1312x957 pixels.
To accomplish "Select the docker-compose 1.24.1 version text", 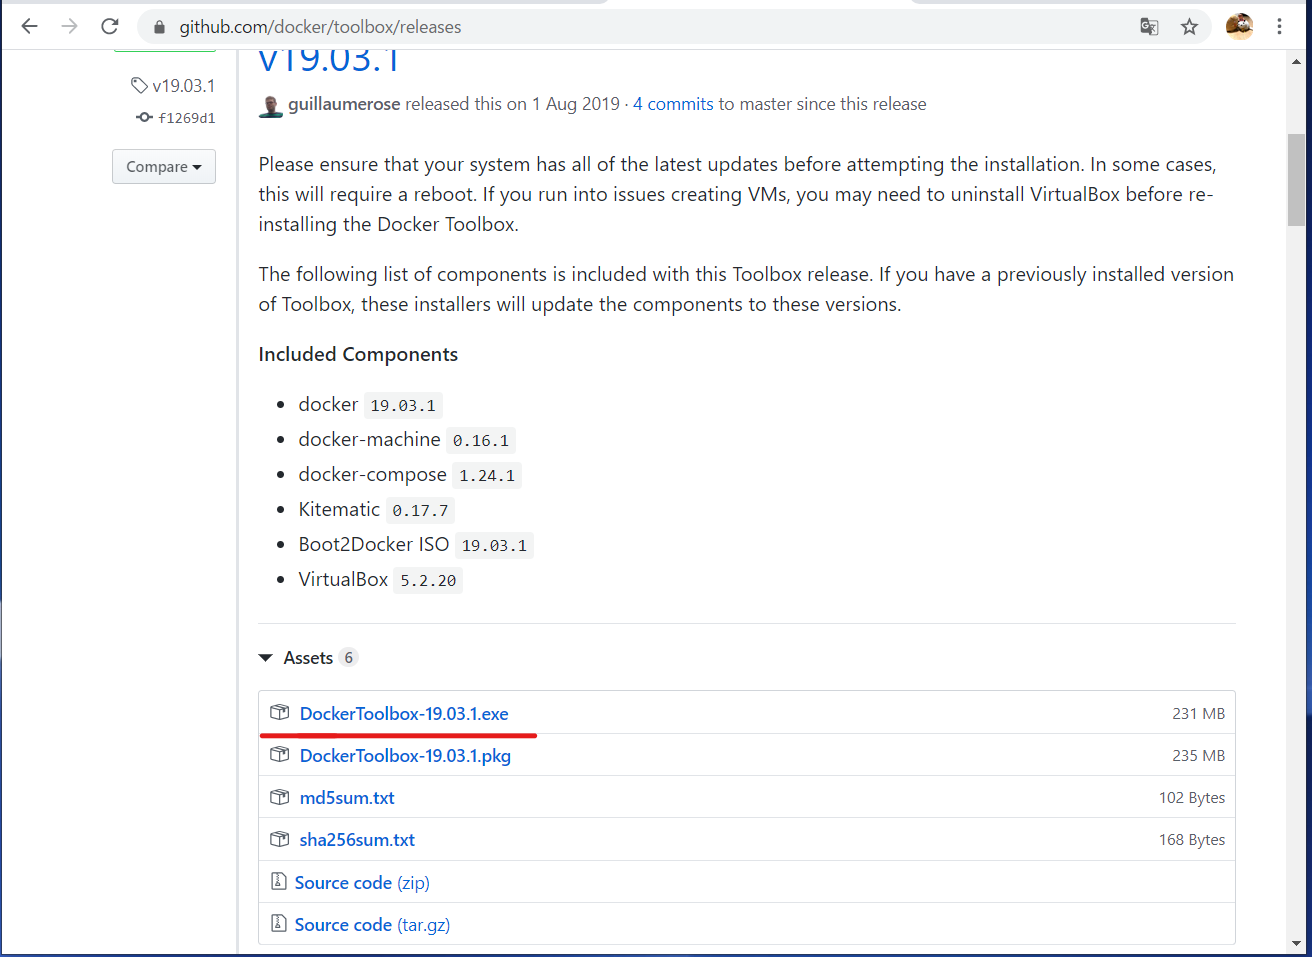I will pos(487,475).
